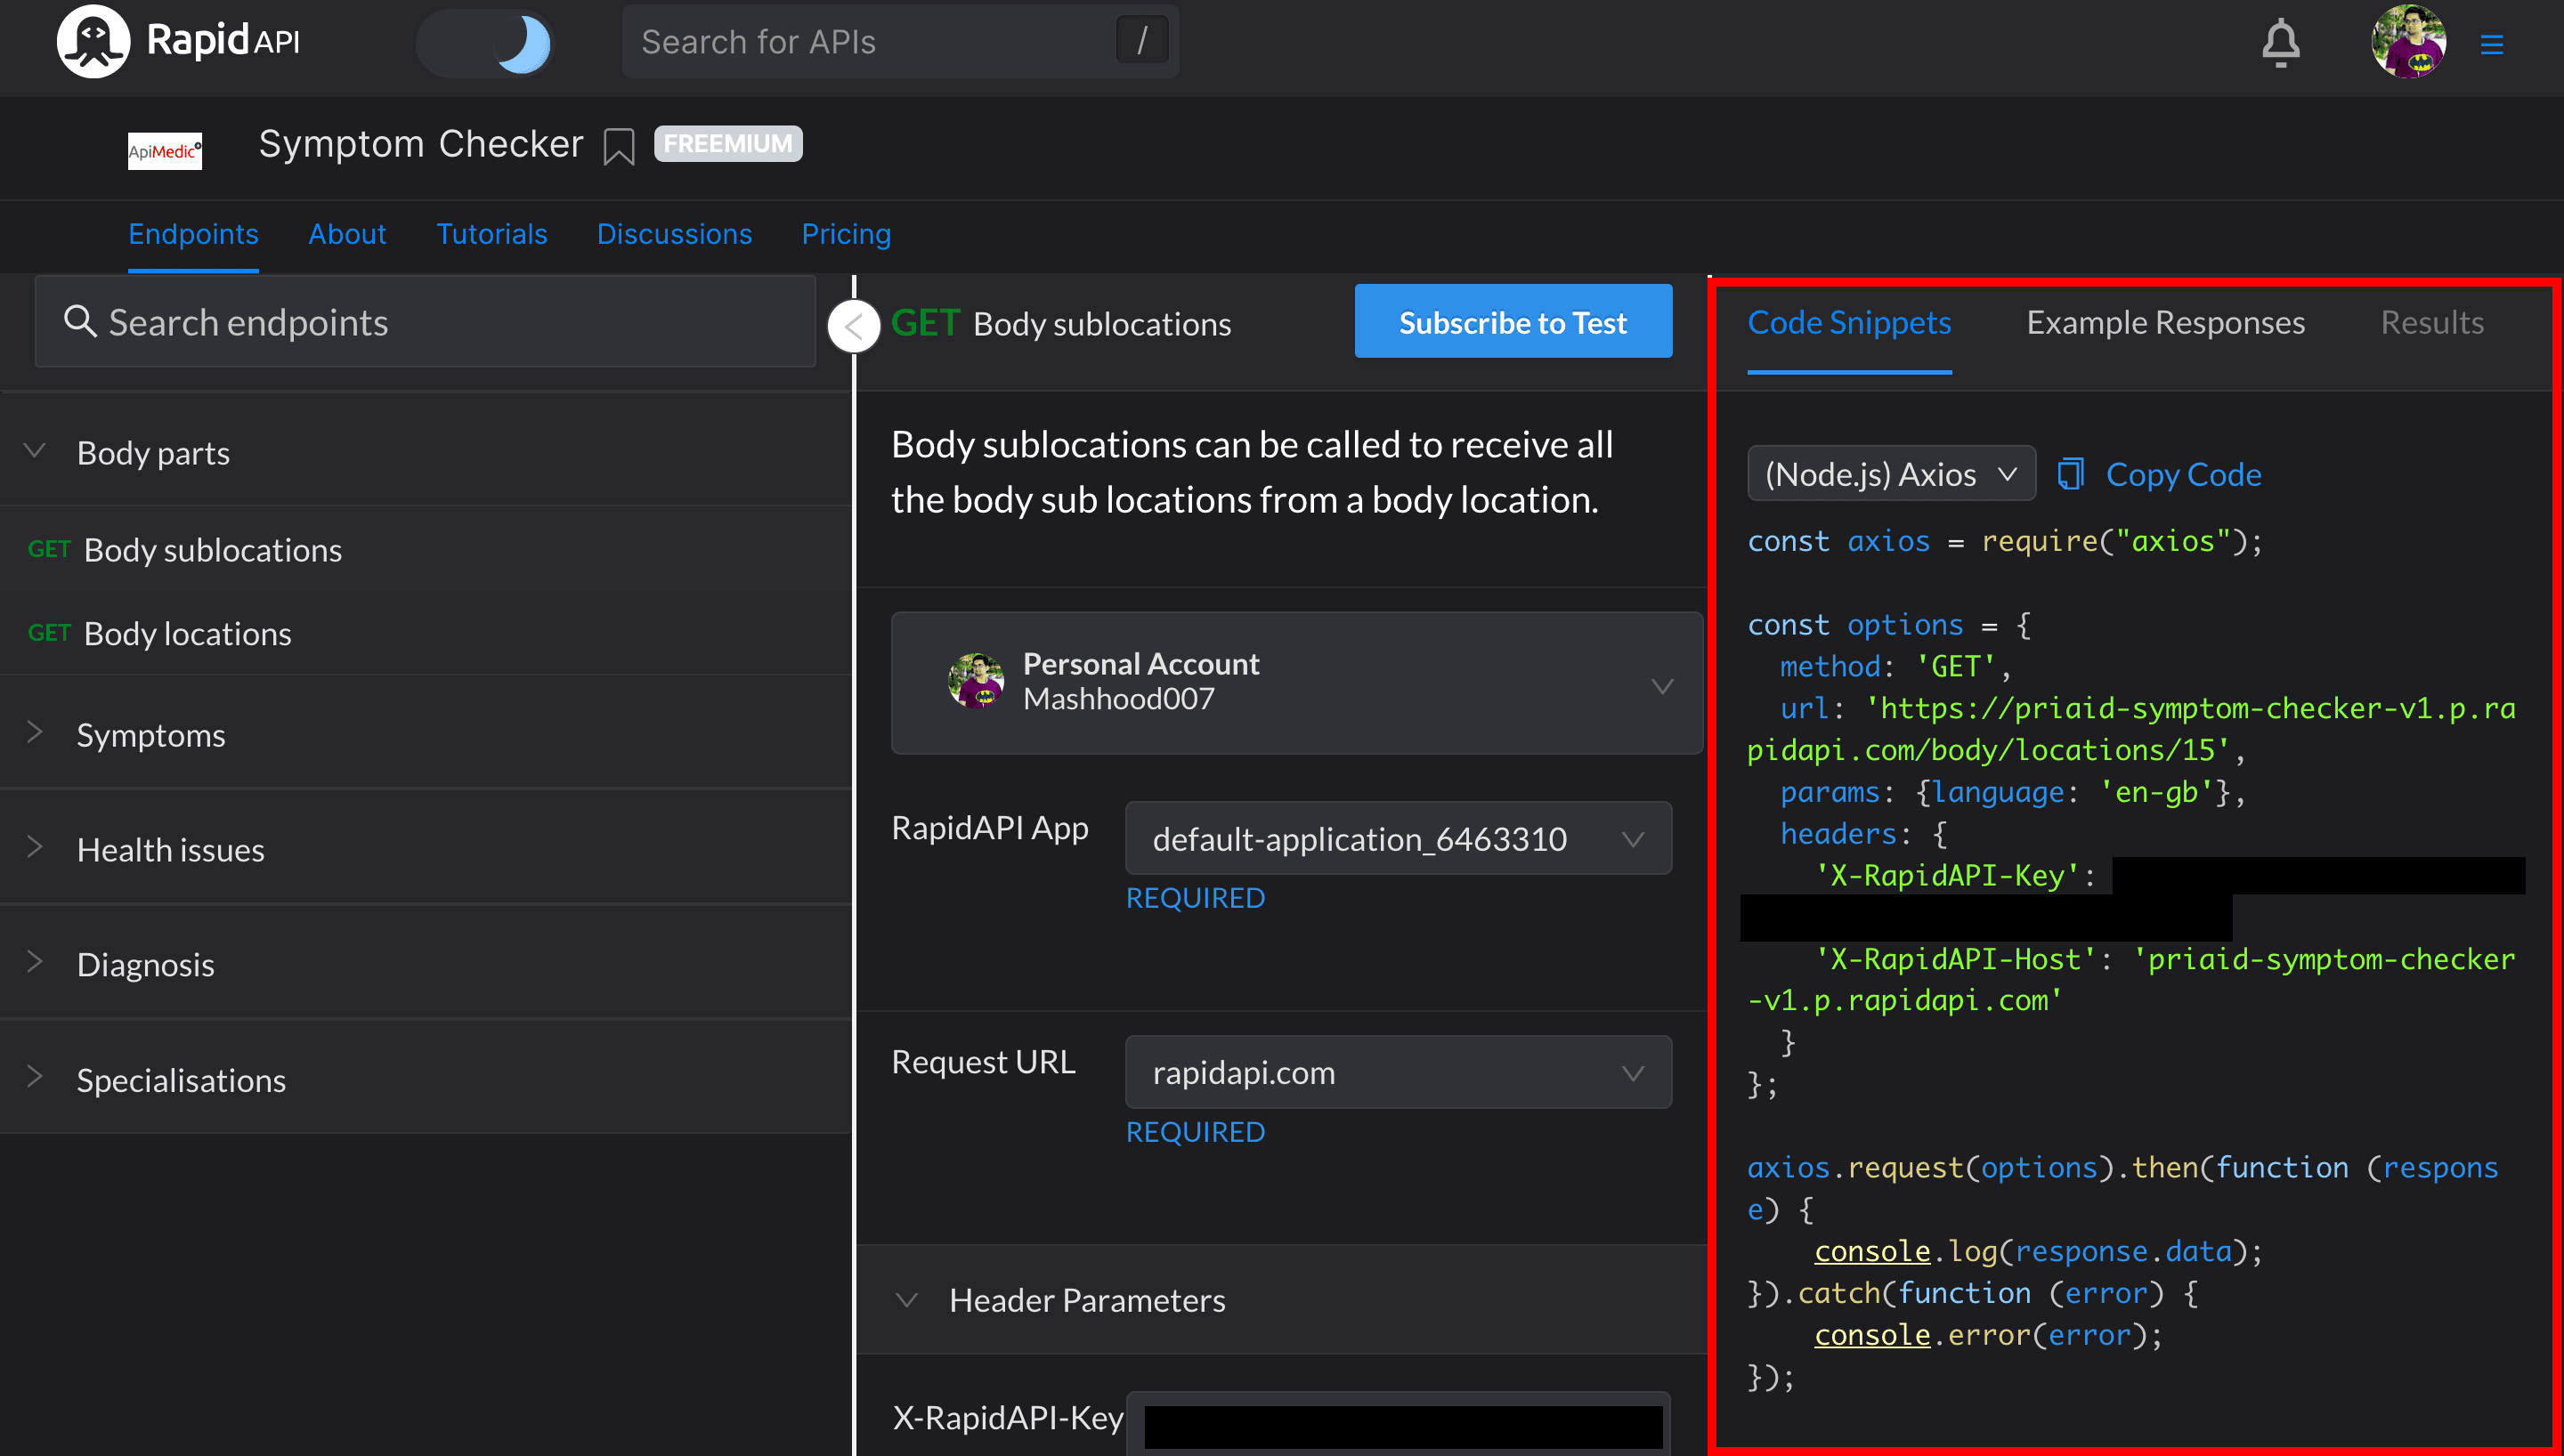Click the request URL string in code
The height and width of the screenshot is (1456, 2564).
click(2131, 729)
